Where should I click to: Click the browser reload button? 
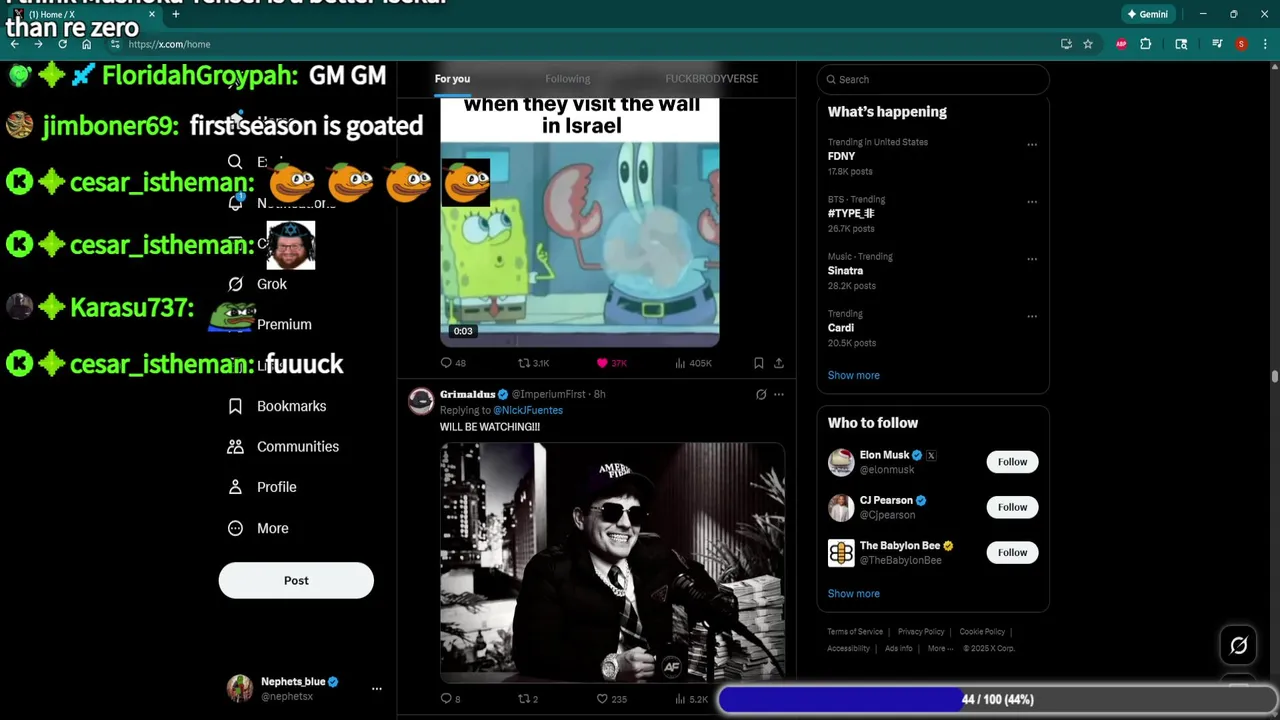click(62, 44)
